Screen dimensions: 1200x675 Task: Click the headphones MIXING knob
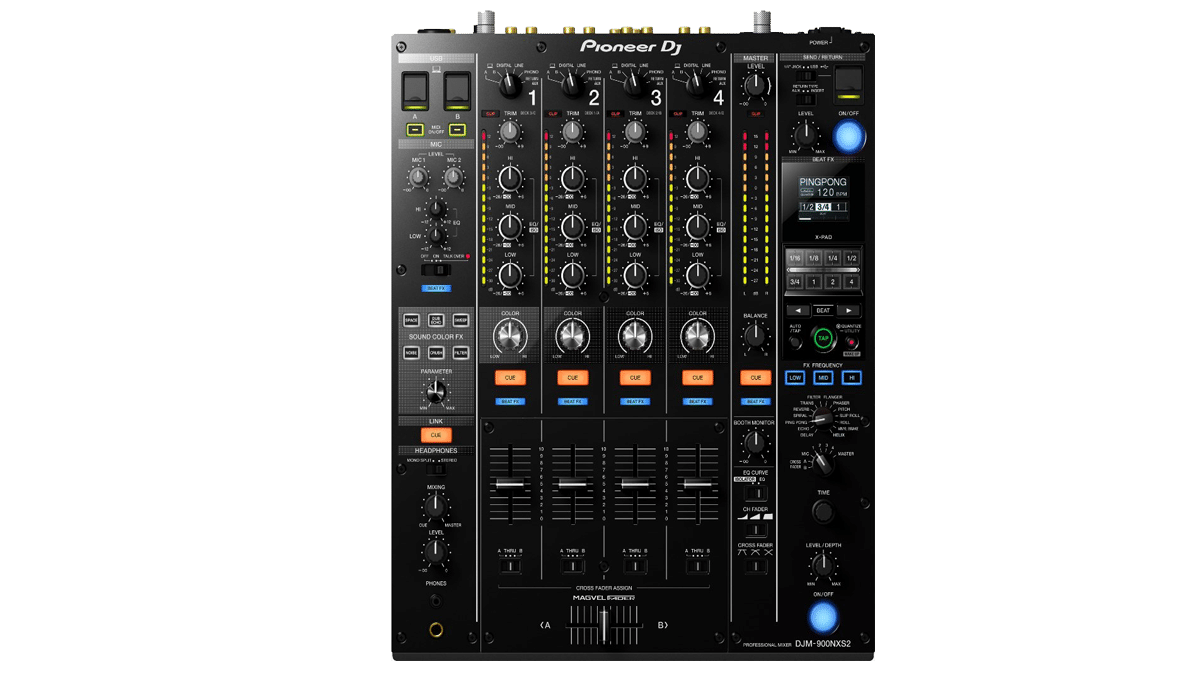pyautogui.click(x=436, y=506)
